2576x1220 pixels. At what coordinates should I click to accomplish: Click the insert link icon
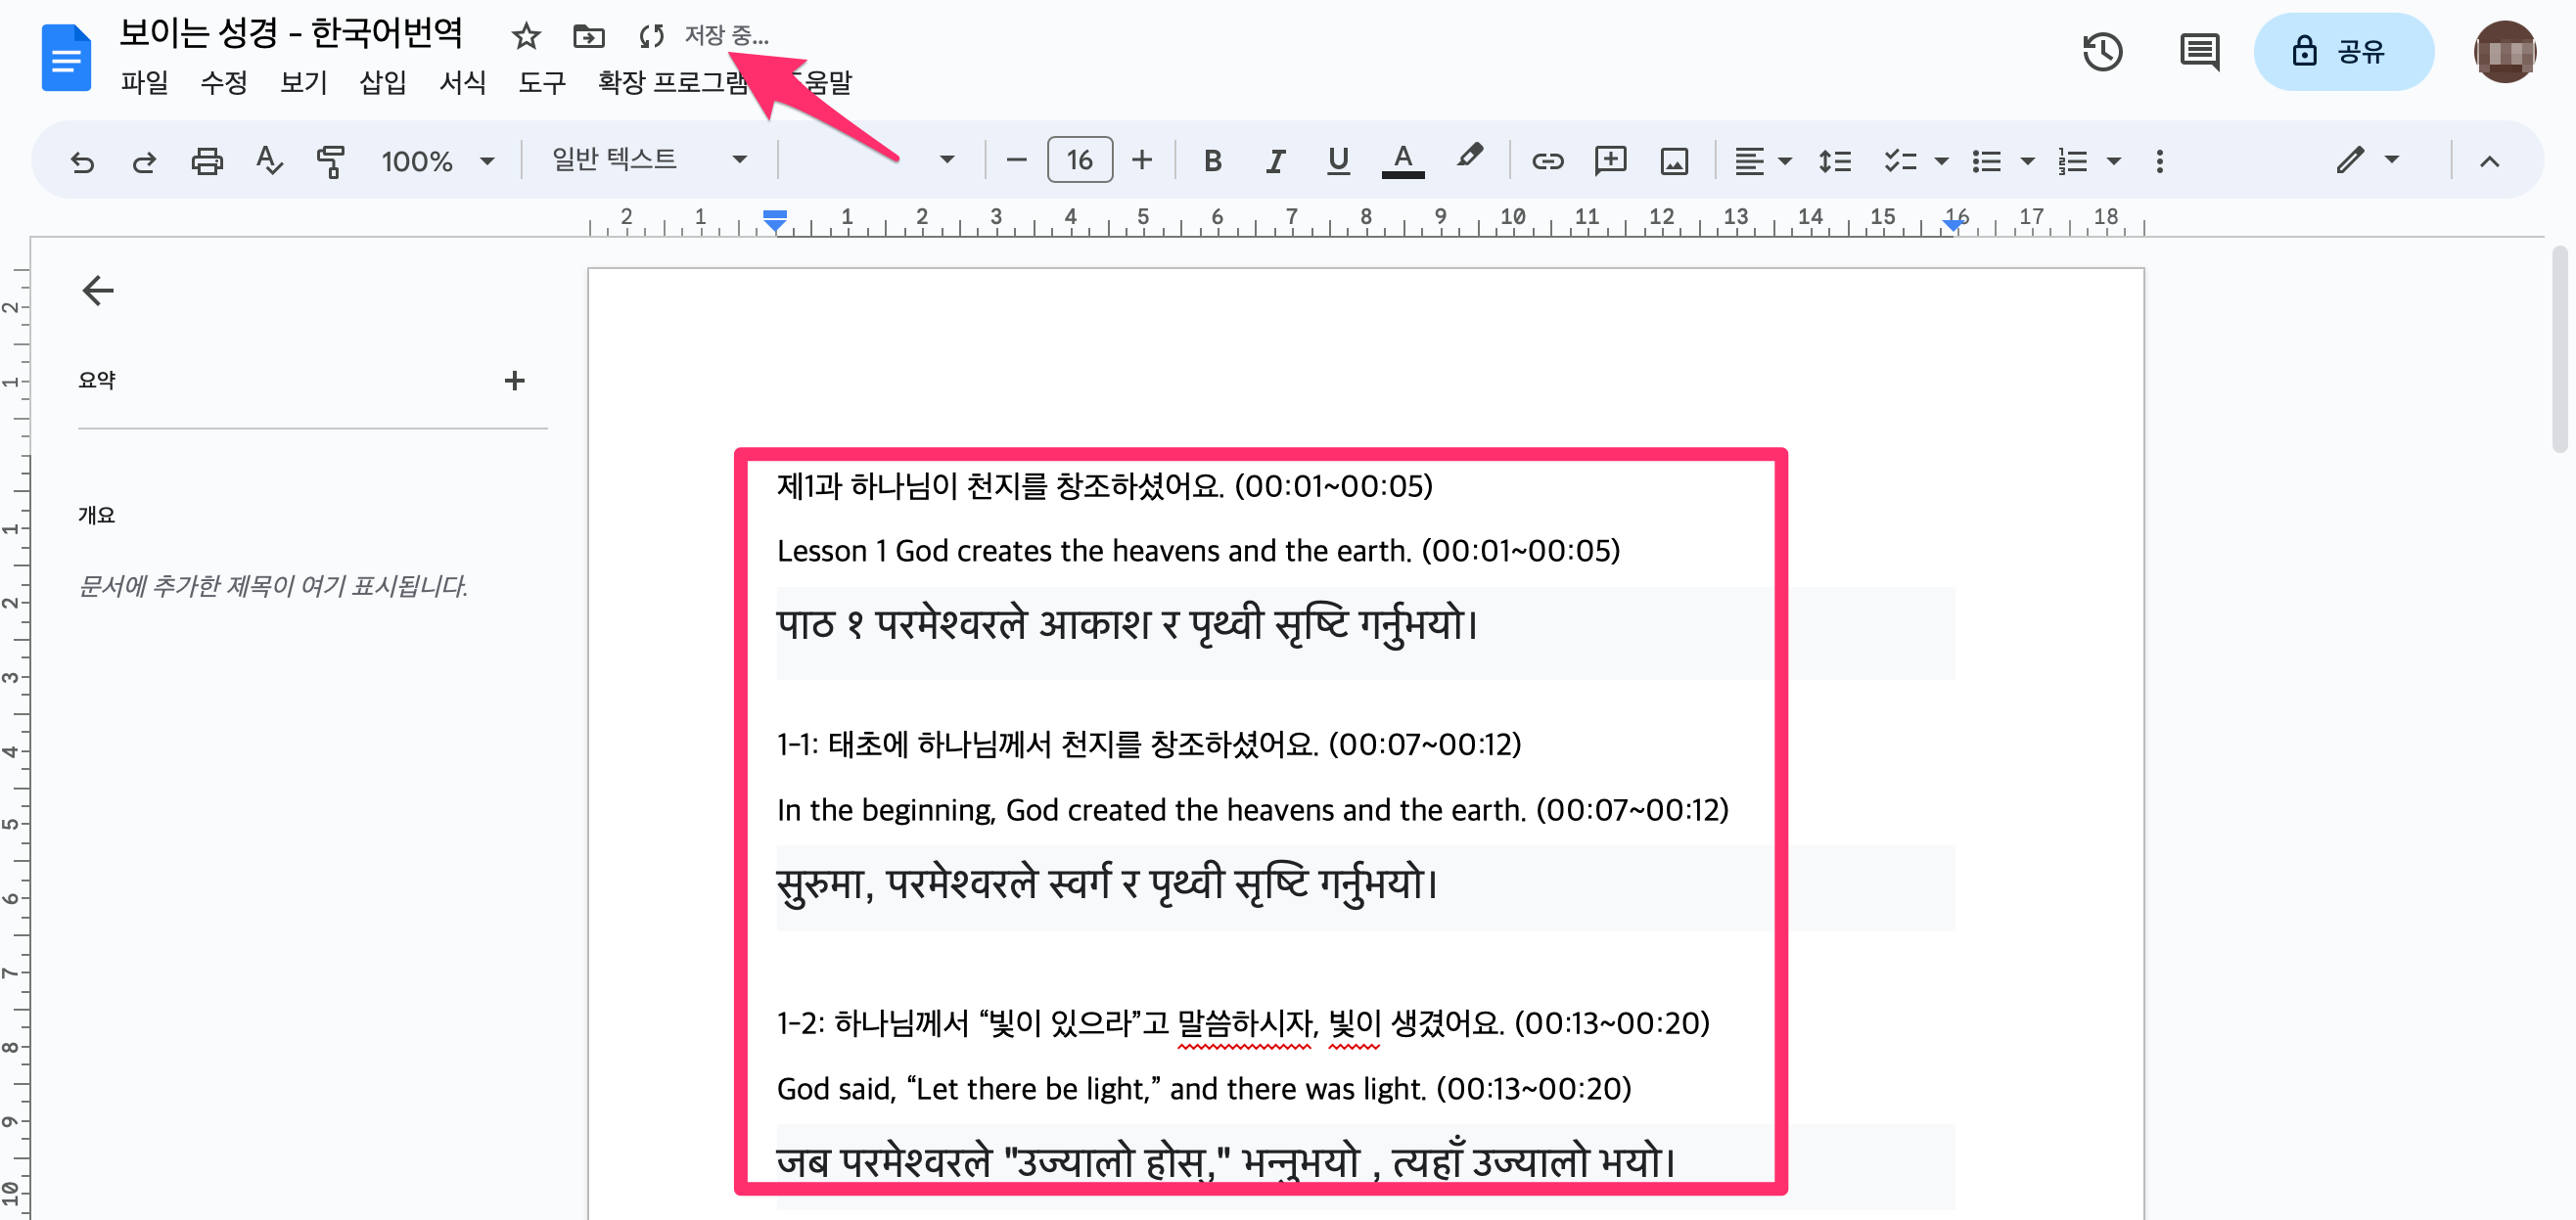pos(1546,161)
